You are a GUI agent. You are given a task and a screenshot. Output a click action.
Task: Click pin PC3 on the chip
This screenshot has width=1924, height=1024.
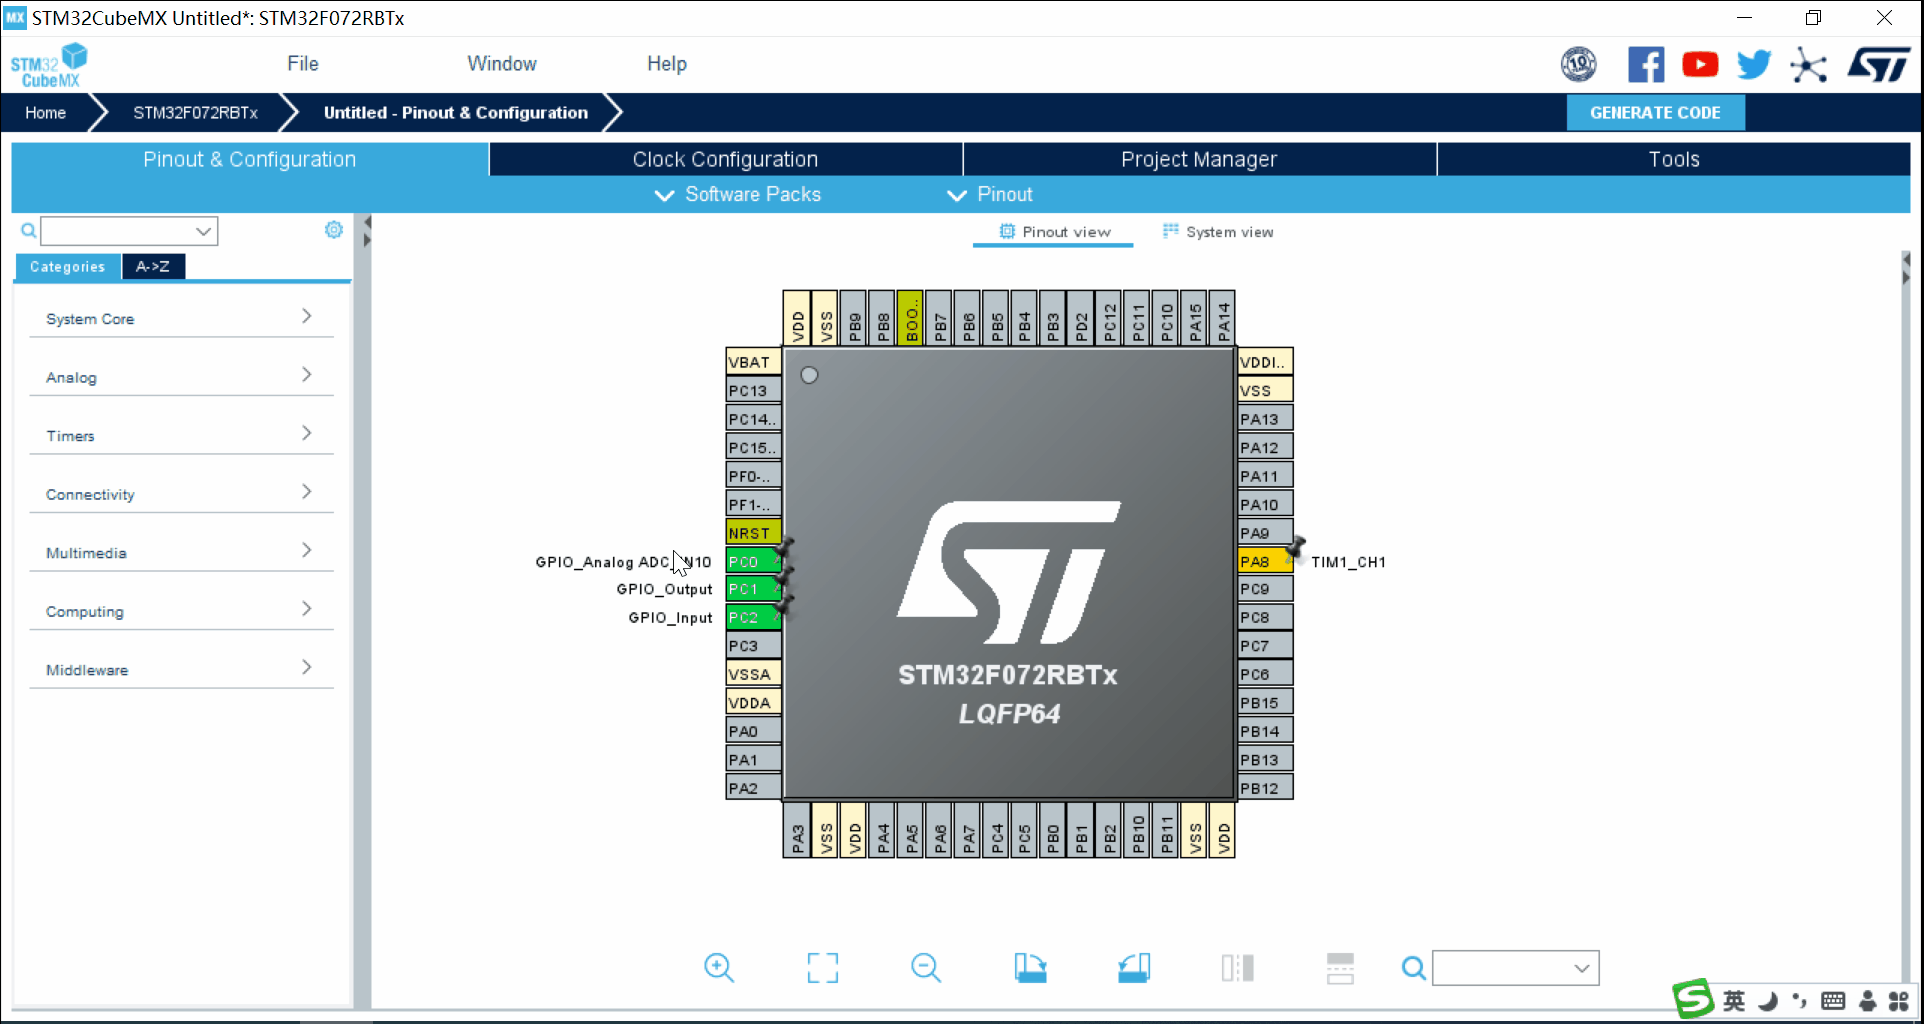tap(753, 646)
